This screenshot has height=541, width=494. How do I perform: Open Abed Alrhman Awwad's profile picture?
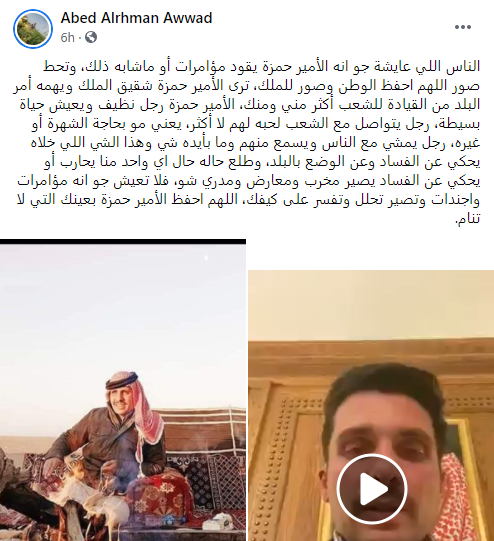point(33,29)
